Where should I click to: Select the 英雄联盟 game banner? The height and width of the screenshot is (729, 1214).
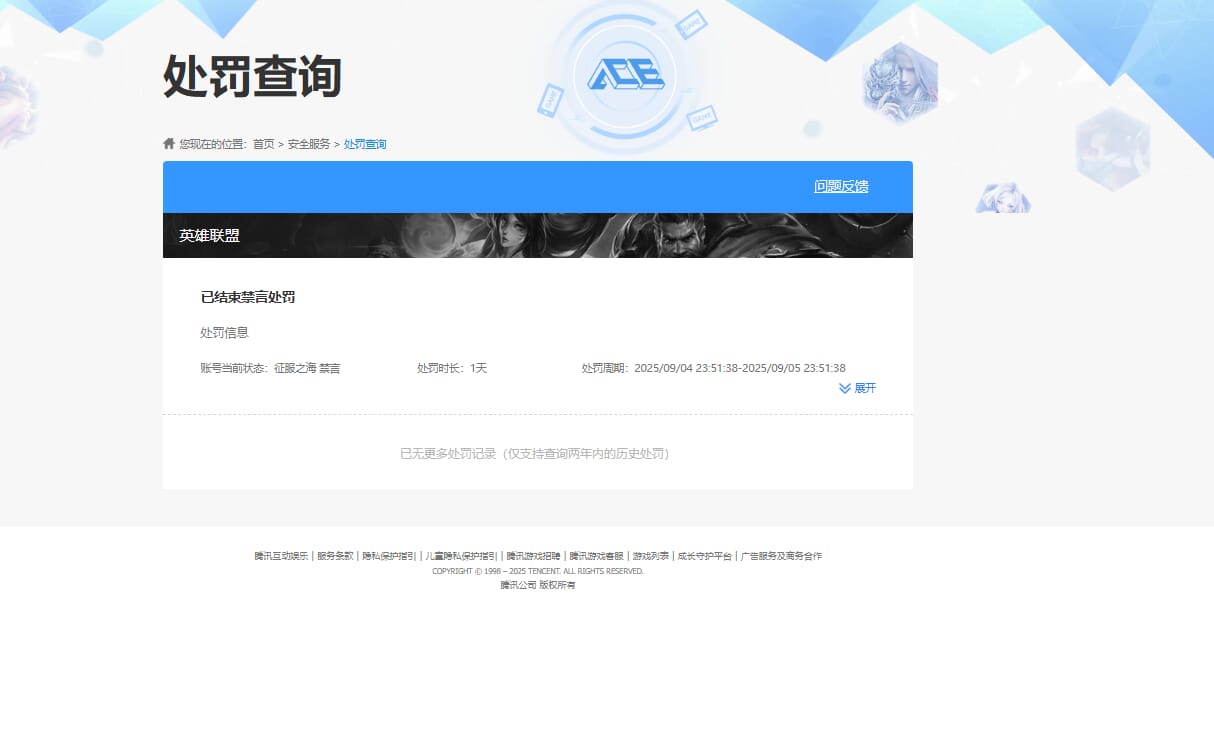pos(538,236)
